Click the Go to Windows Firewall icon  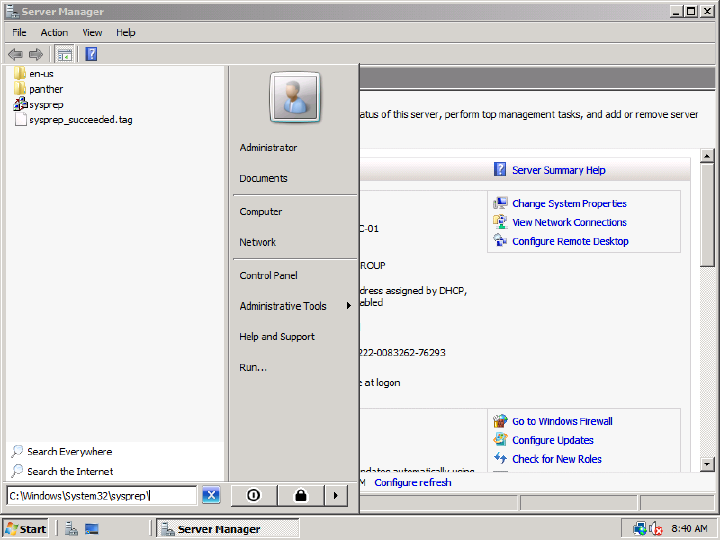point(500,421)
